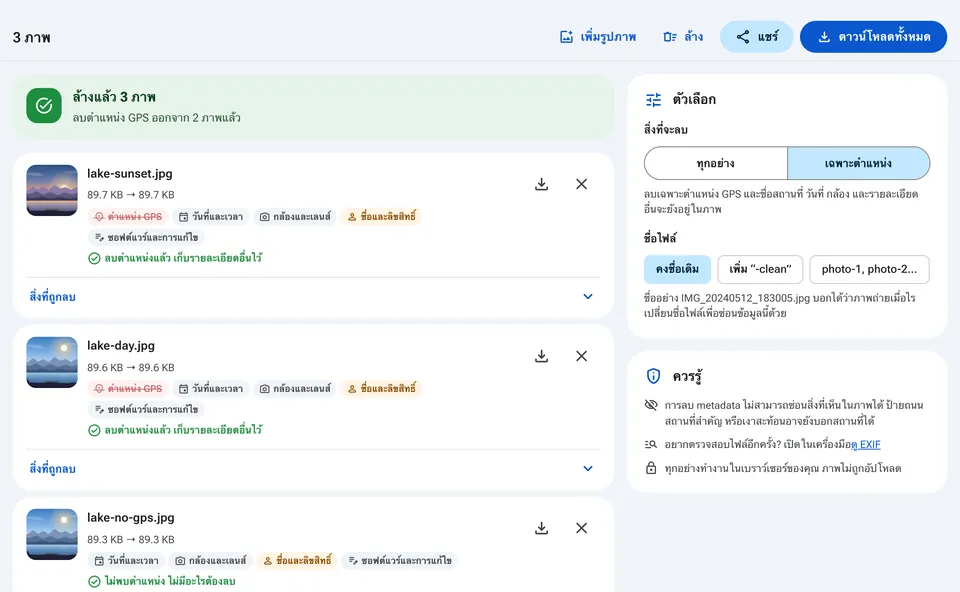The width and height of the screenshot is (960, 592).
Task: Click the ตัวเลือก options sliders icon
Action: 654,99
